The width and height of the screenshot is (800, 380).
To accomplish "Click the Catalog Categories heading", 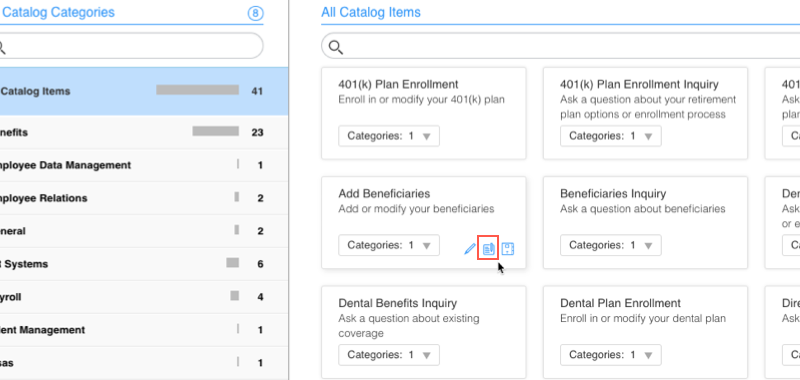I will point(59,12).
